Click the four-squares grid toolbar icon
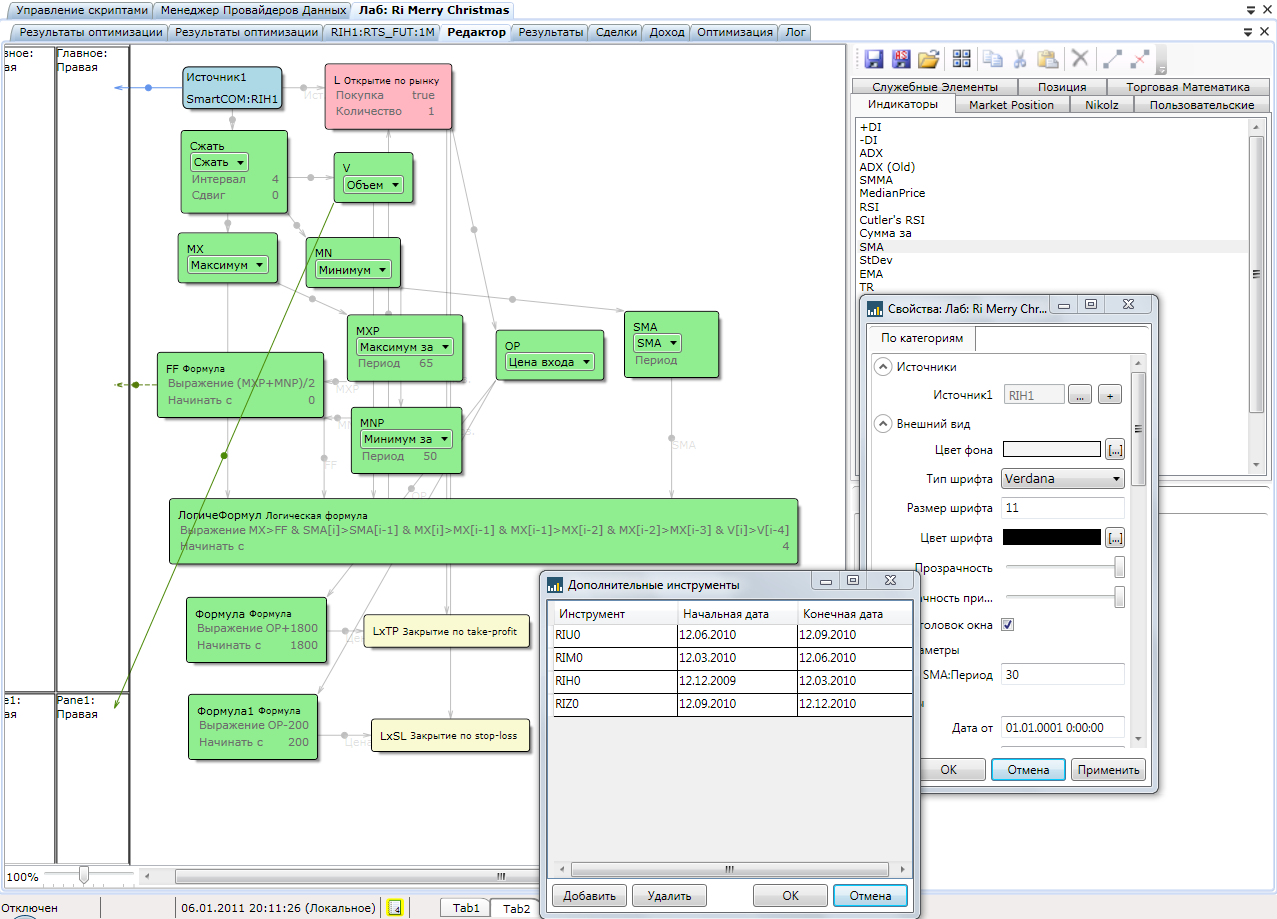Screen dimensions: 1277x919 (x=961, y=59)
